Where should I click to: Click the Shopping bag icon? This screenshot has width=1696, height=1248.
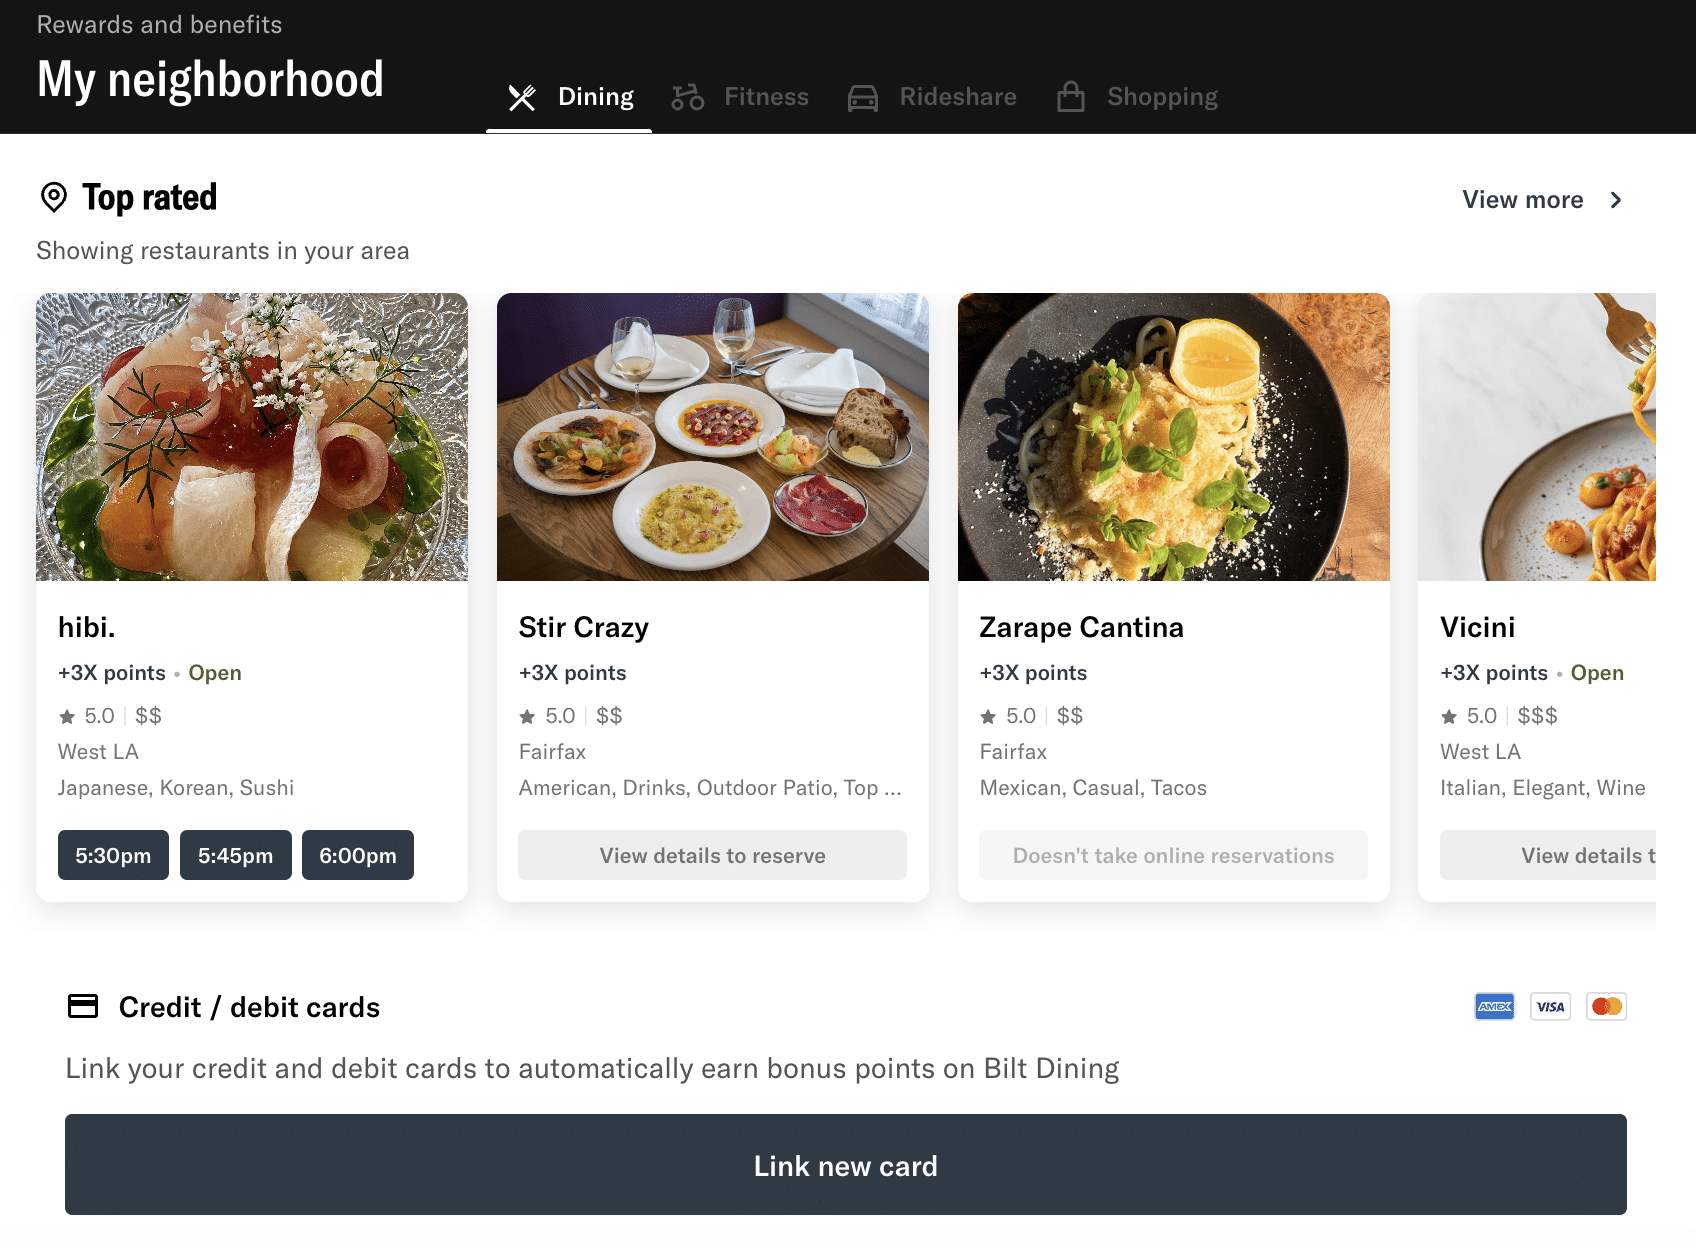coord(1071,97)
